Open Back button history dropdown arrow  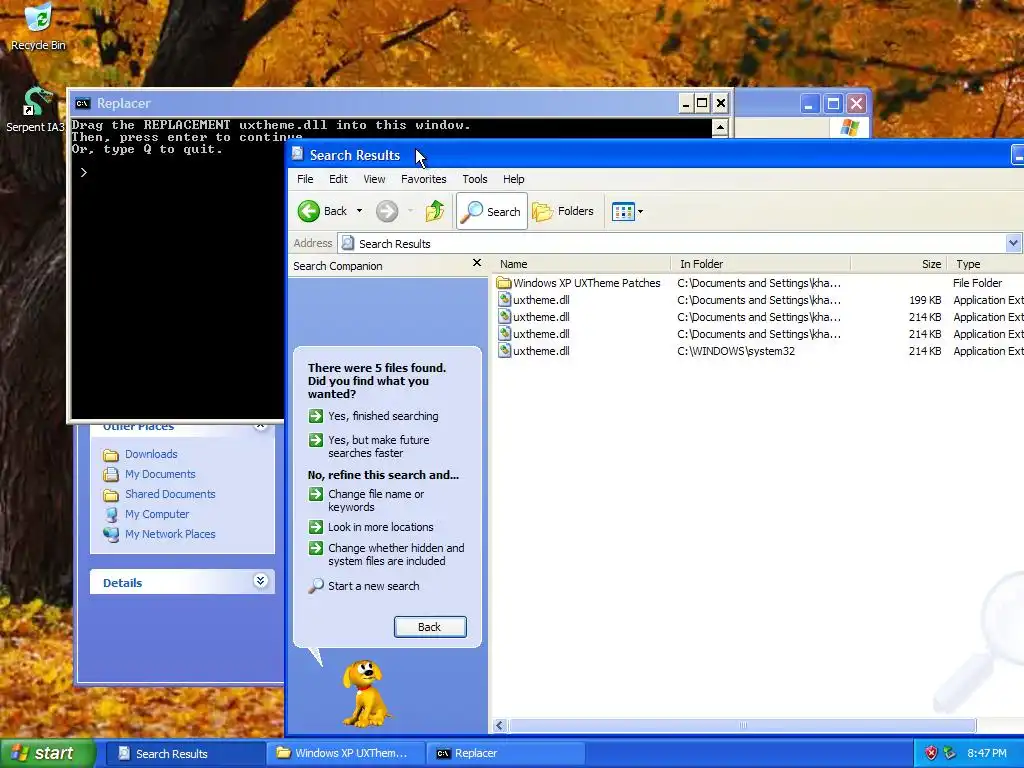pos(359,211)
